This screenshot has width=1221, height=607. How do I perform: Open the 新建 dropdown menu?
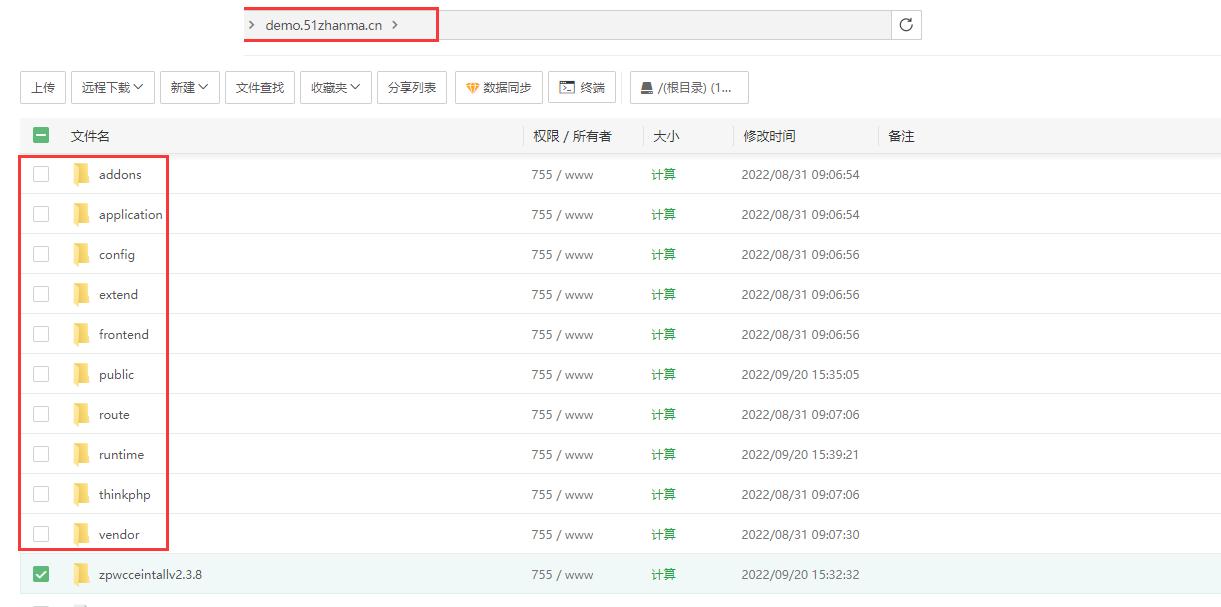(x=189, y=88)
